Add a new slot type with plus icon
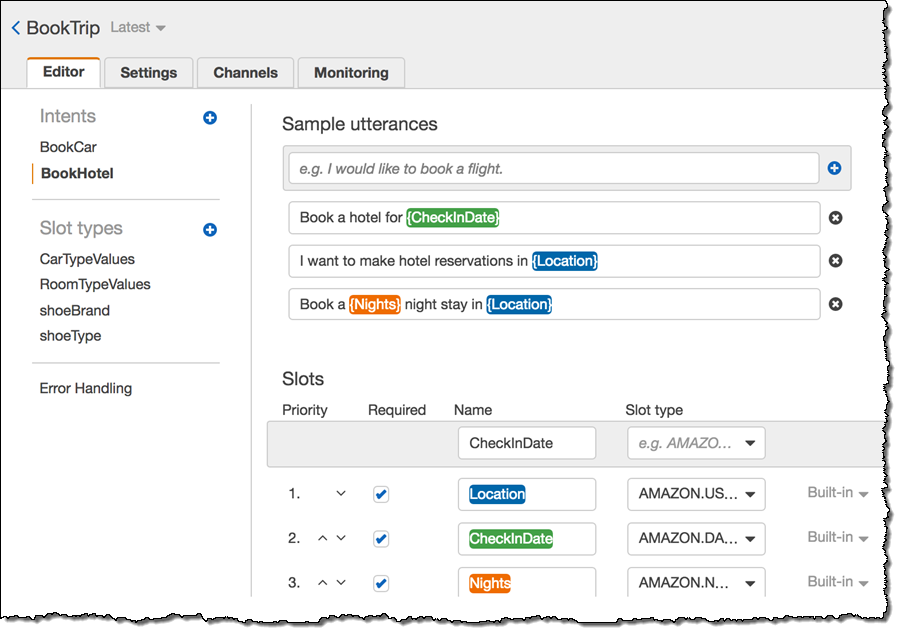Image resolution: width=900 pixels, height=633 pixels. [x=210, y=230]
